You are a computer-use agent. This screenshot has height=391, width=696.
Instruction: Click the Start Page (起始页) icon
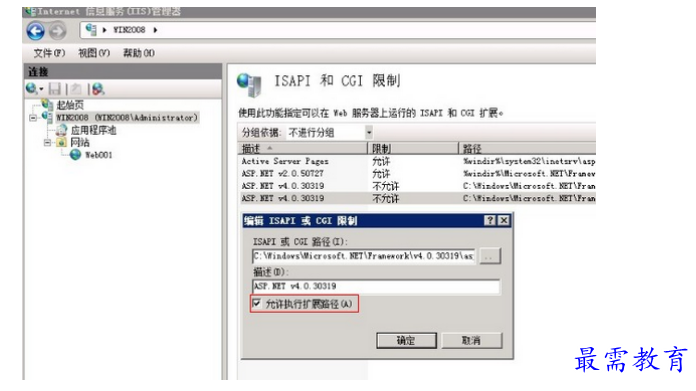pyautogui.click(x=47, y=104)
